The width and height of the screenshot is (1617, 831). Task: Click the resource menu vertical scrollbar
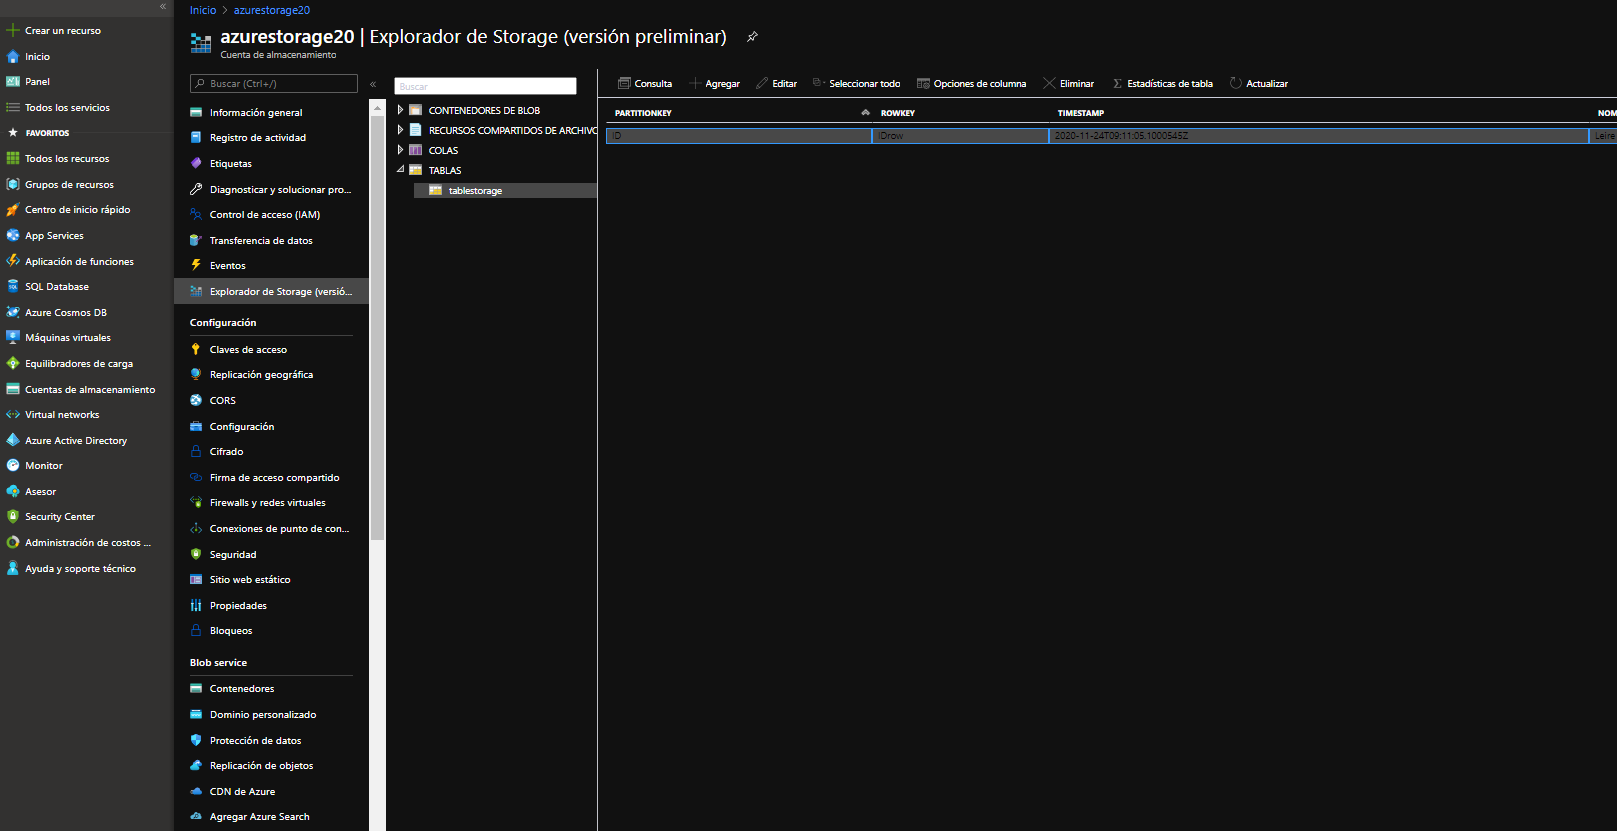[377, 330]
